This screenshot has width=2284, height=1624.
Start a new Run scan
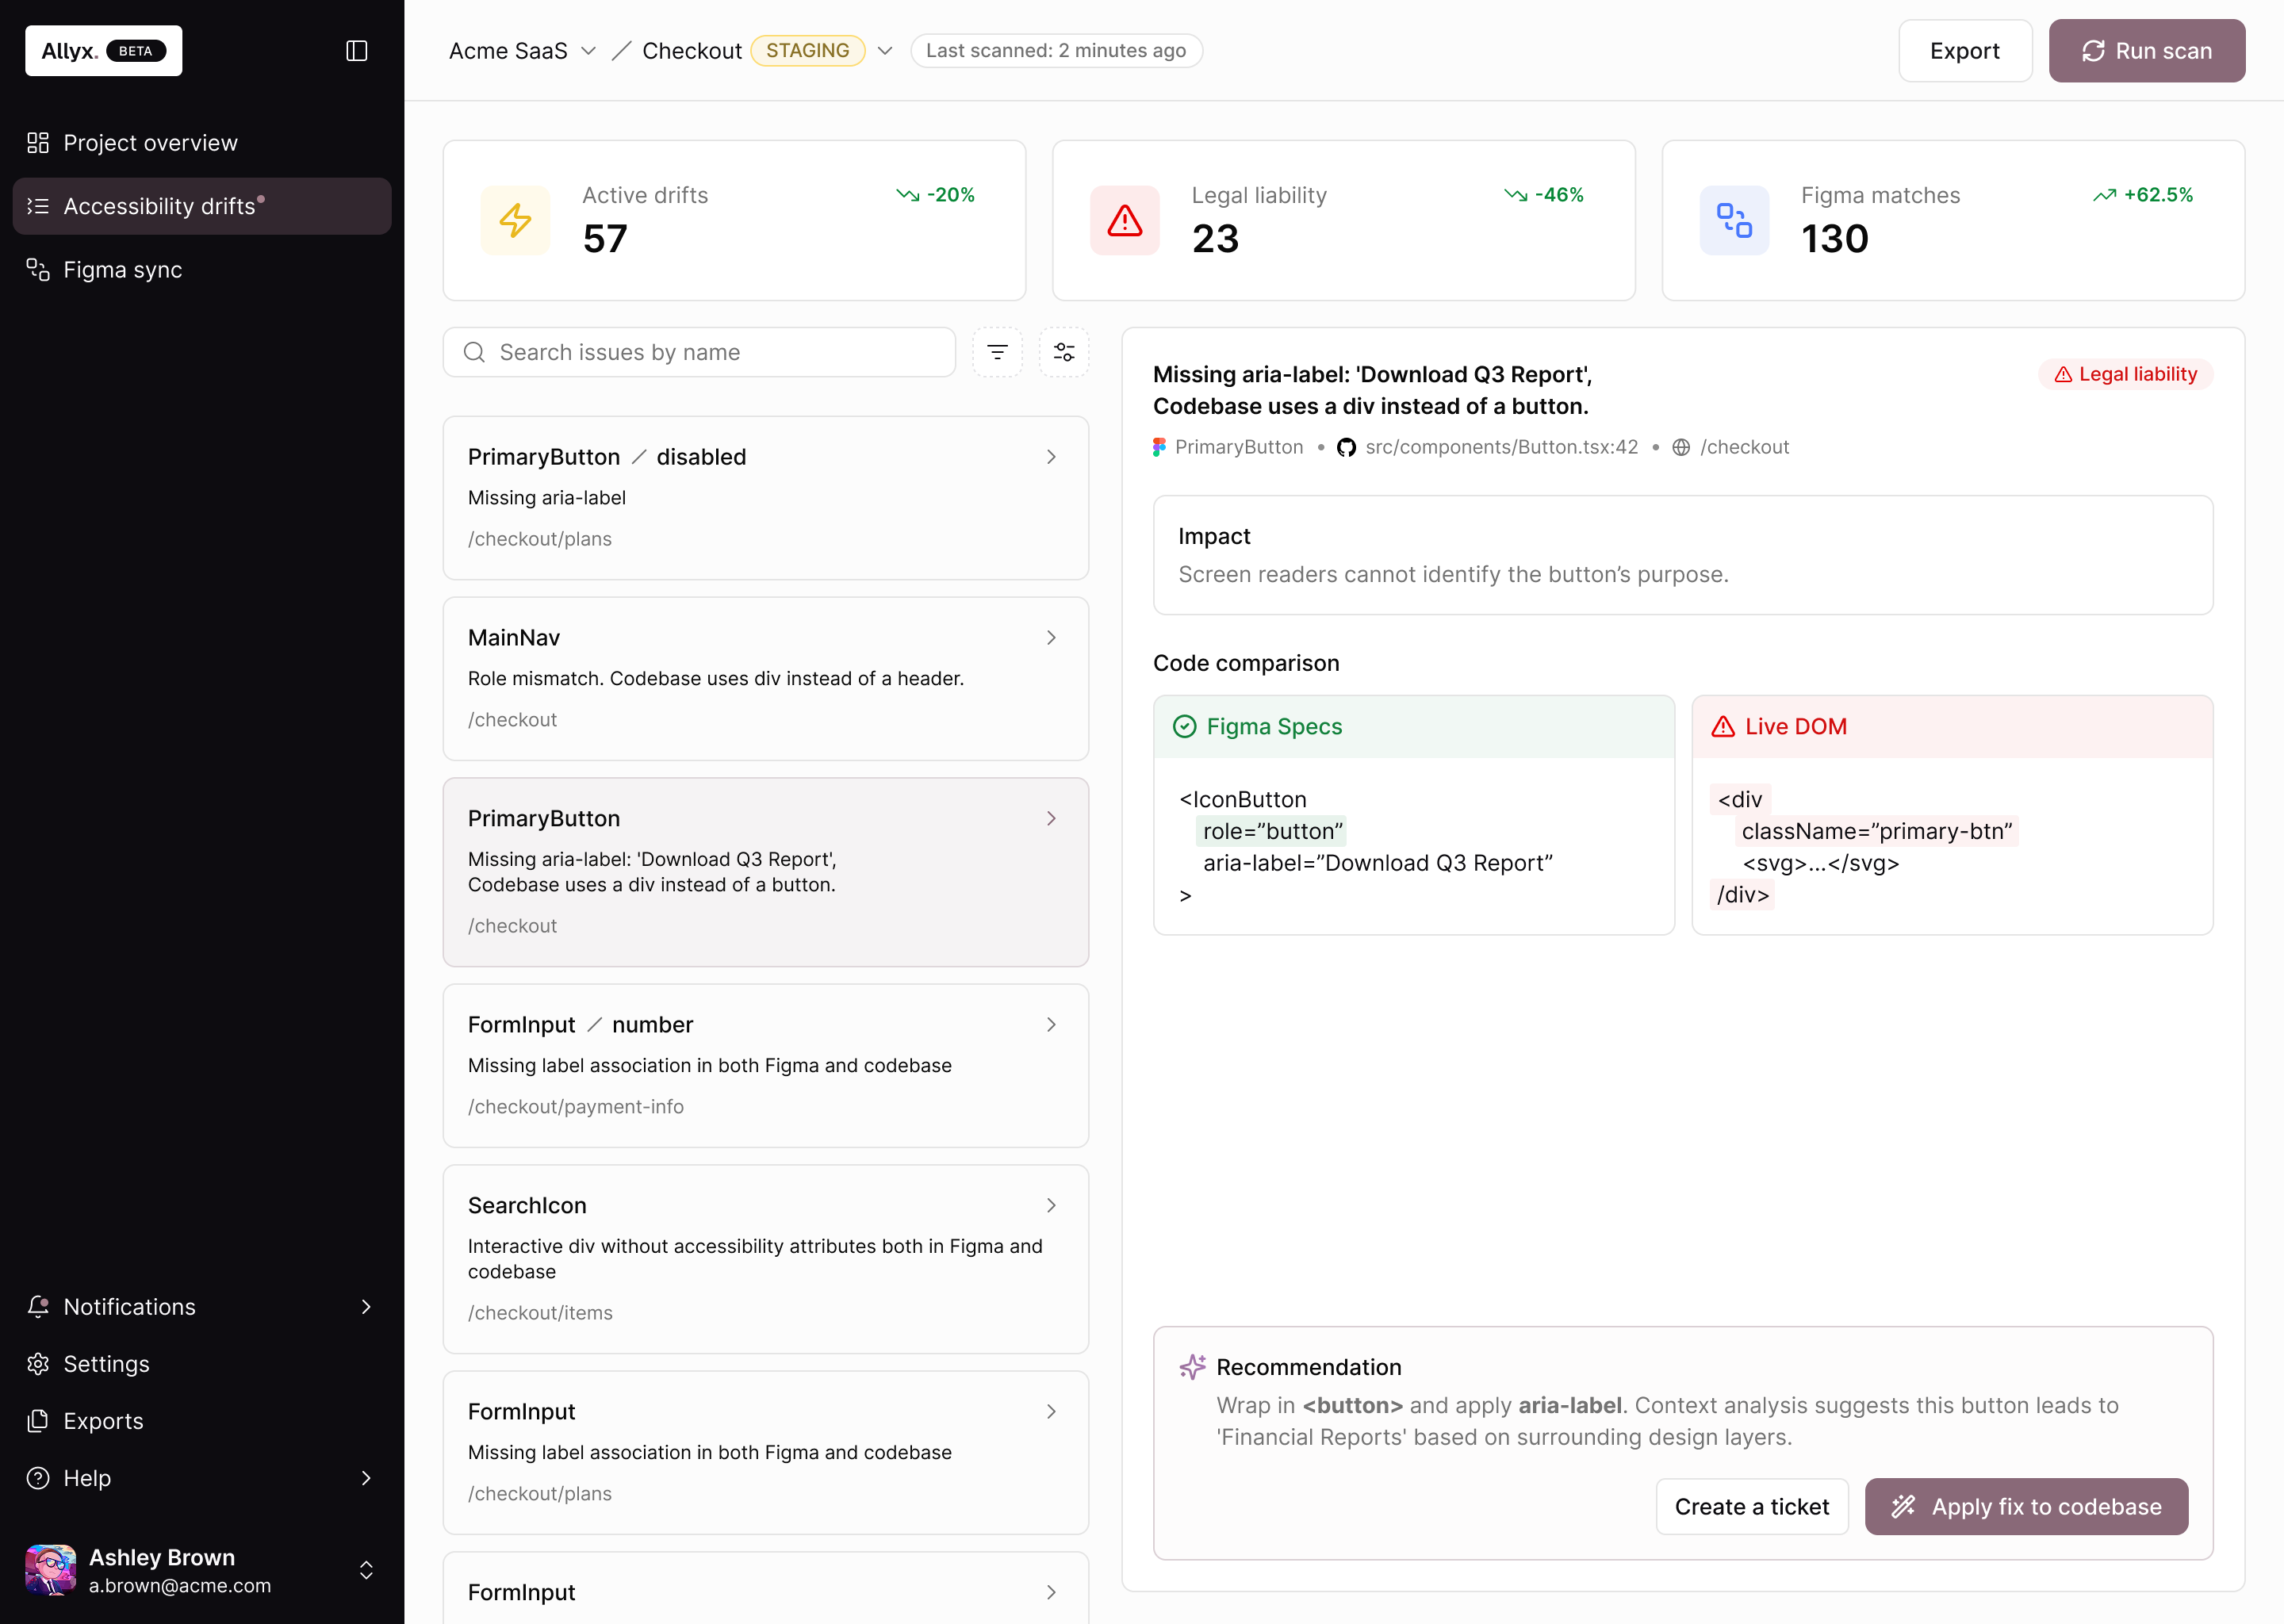pyautogui.click(x=2147, y=51)
